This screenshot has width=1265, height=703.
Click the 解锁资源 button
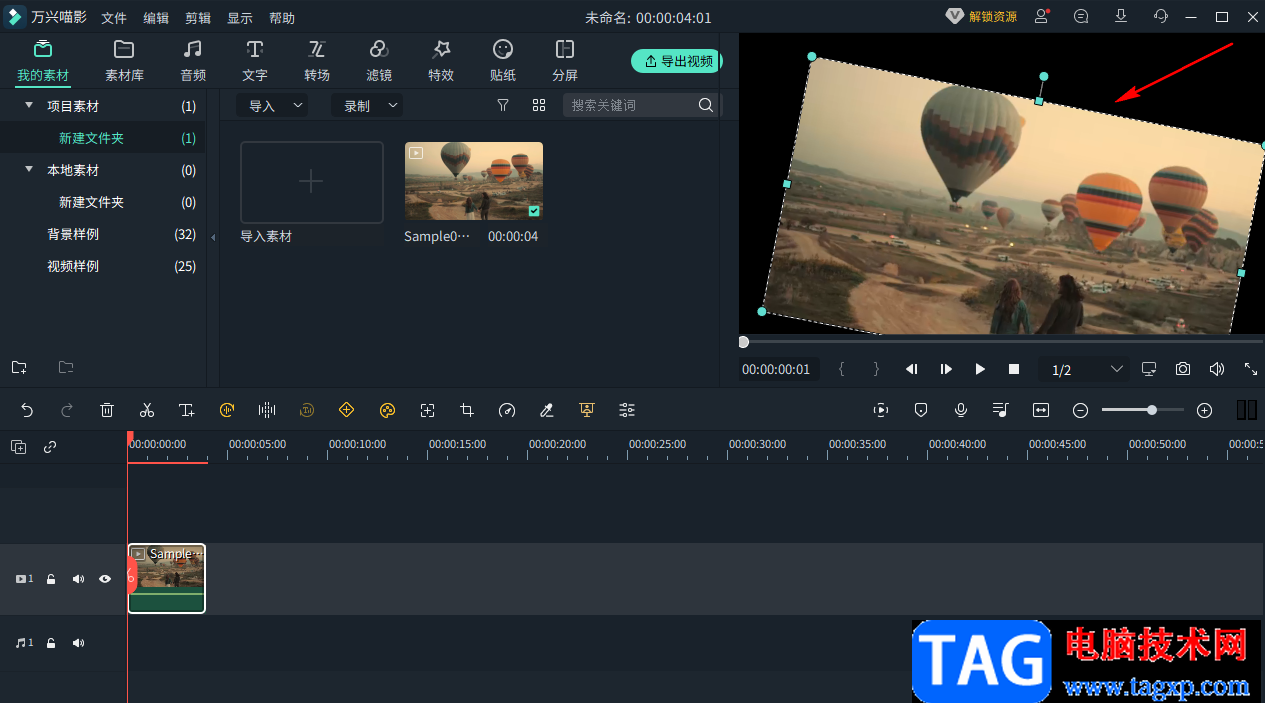(982, 17)
